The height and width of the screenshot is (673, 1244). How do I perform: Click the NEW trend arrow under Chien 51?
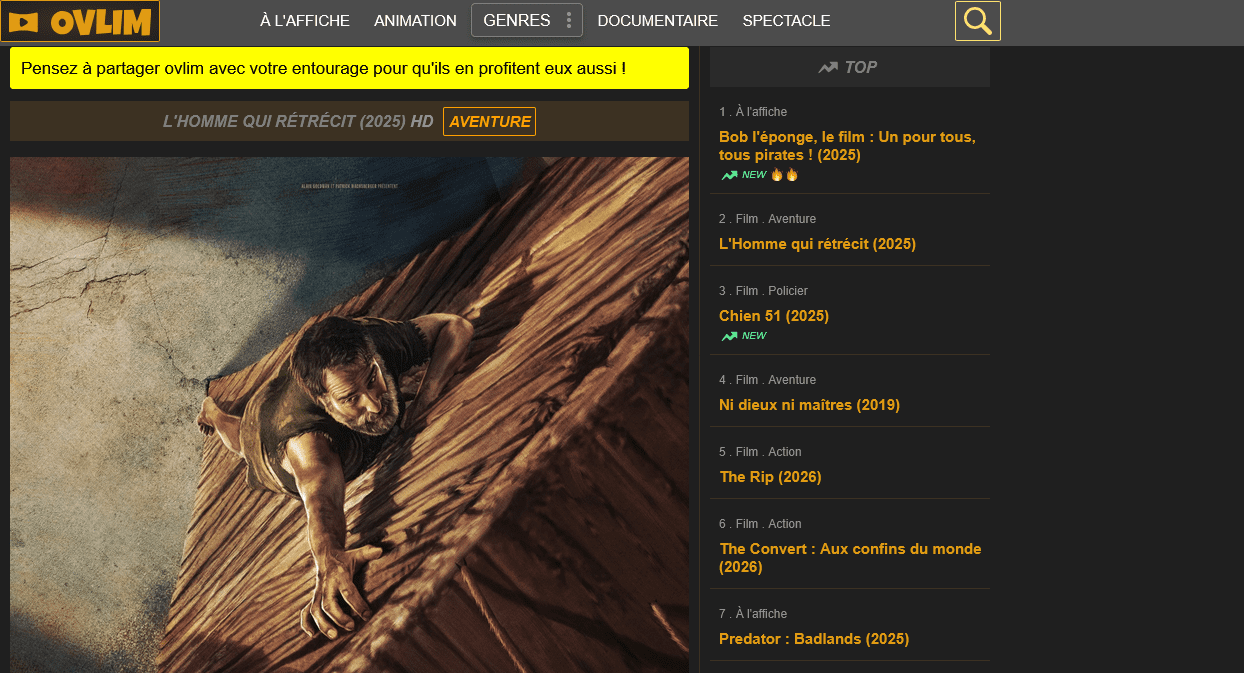727,335
